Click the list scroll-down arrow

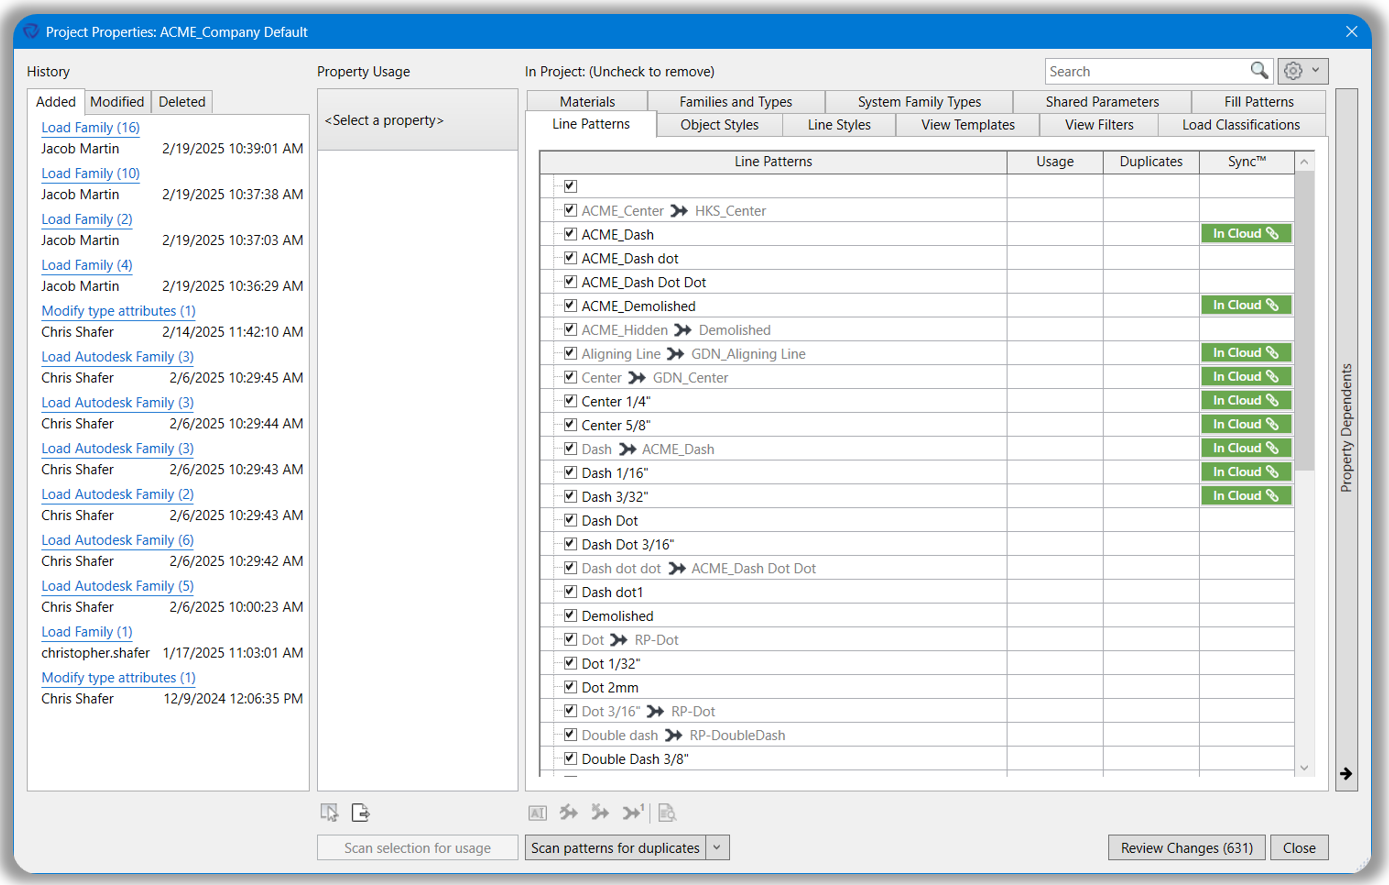tap(1303, 768)
